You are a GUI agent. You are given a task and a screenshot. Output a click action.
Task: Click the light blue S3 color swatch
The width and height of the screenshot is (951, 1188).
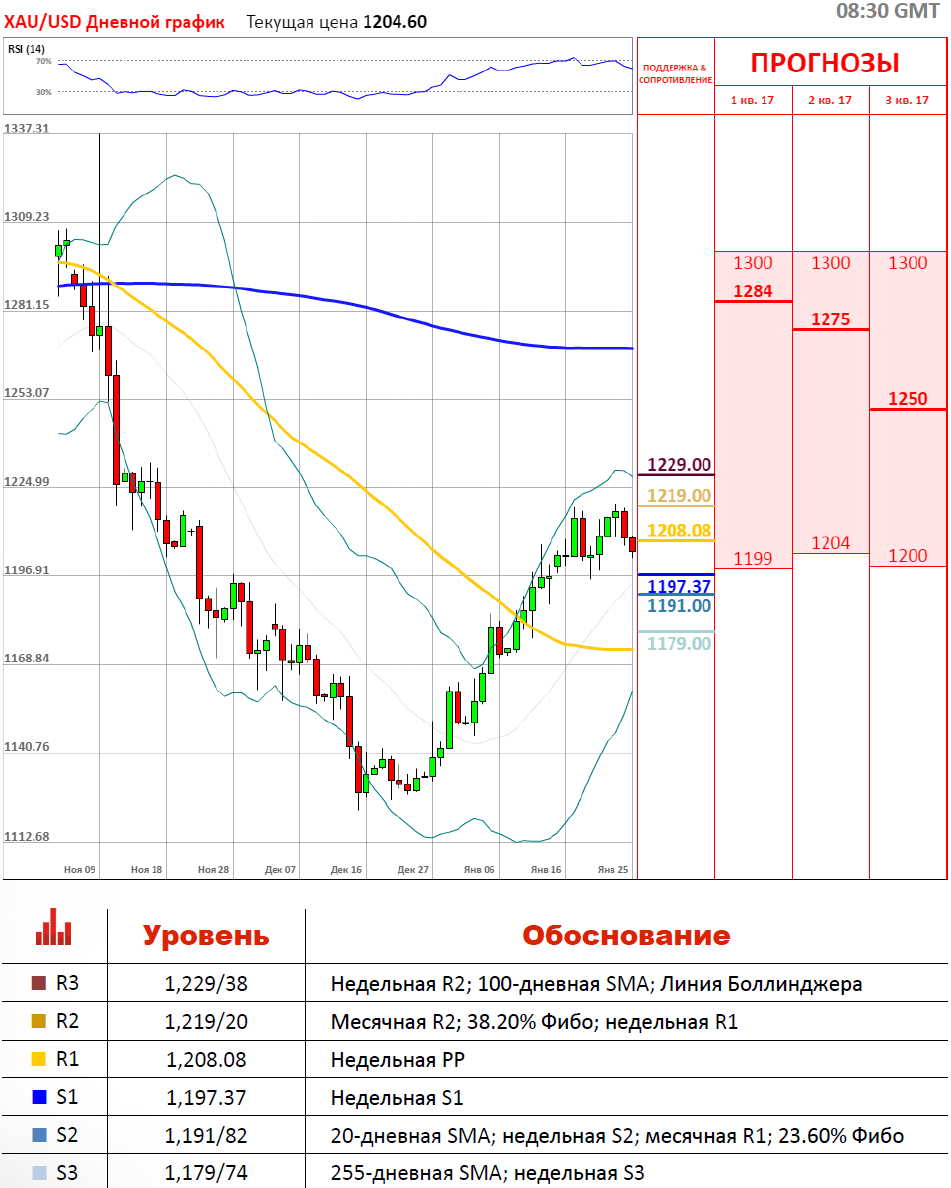pos(40,1173)
